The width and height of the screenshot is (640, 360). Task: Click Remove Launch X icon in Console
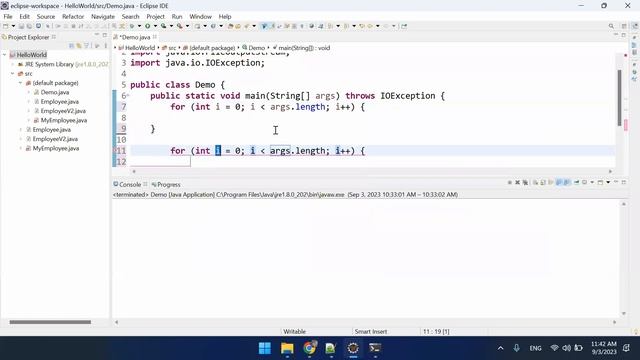point(518,182)
